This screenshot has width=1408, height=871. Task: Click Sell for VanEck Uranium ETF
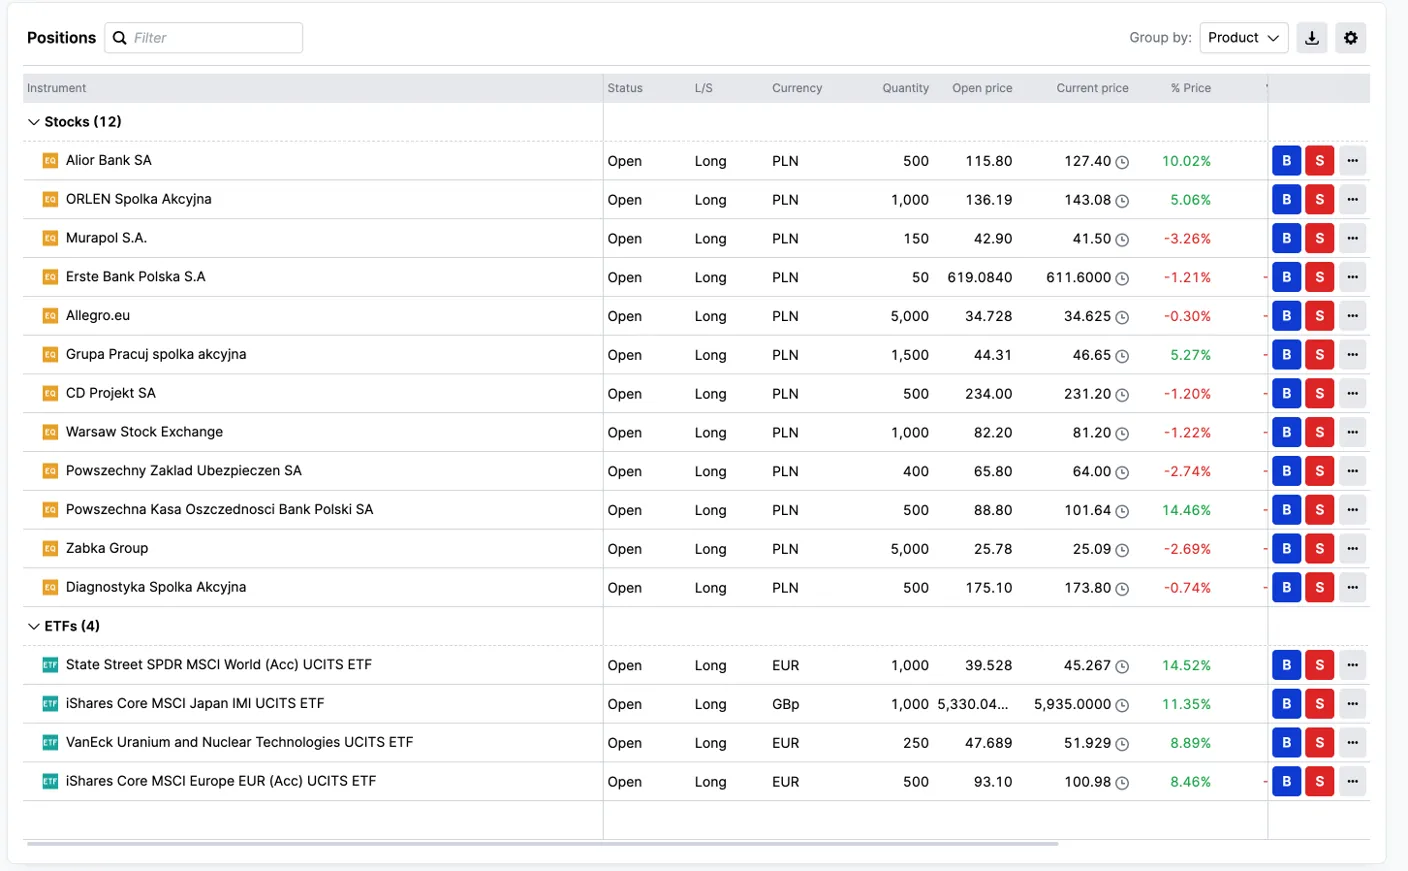(x=1319, y=742)
